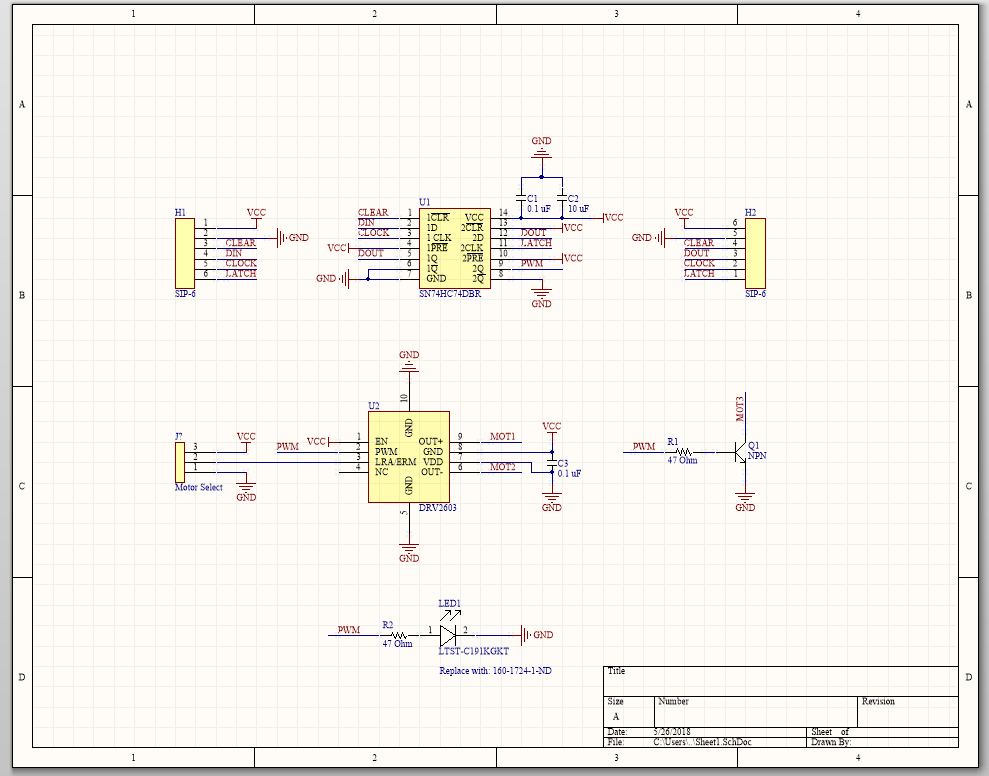This screenshot has width=989, height=776.
Task: Click the MOT3 net label above Q1
Action: point(740,409)
